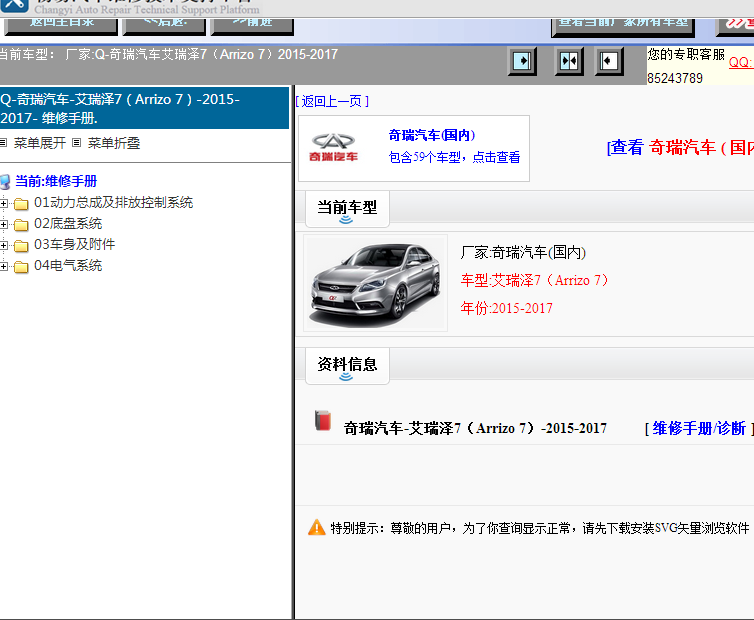The height and width of the screenshot is (620, 754).
Task: Click the folder icon for 01动力总成及排放控制系统
Action: (21, 204)
